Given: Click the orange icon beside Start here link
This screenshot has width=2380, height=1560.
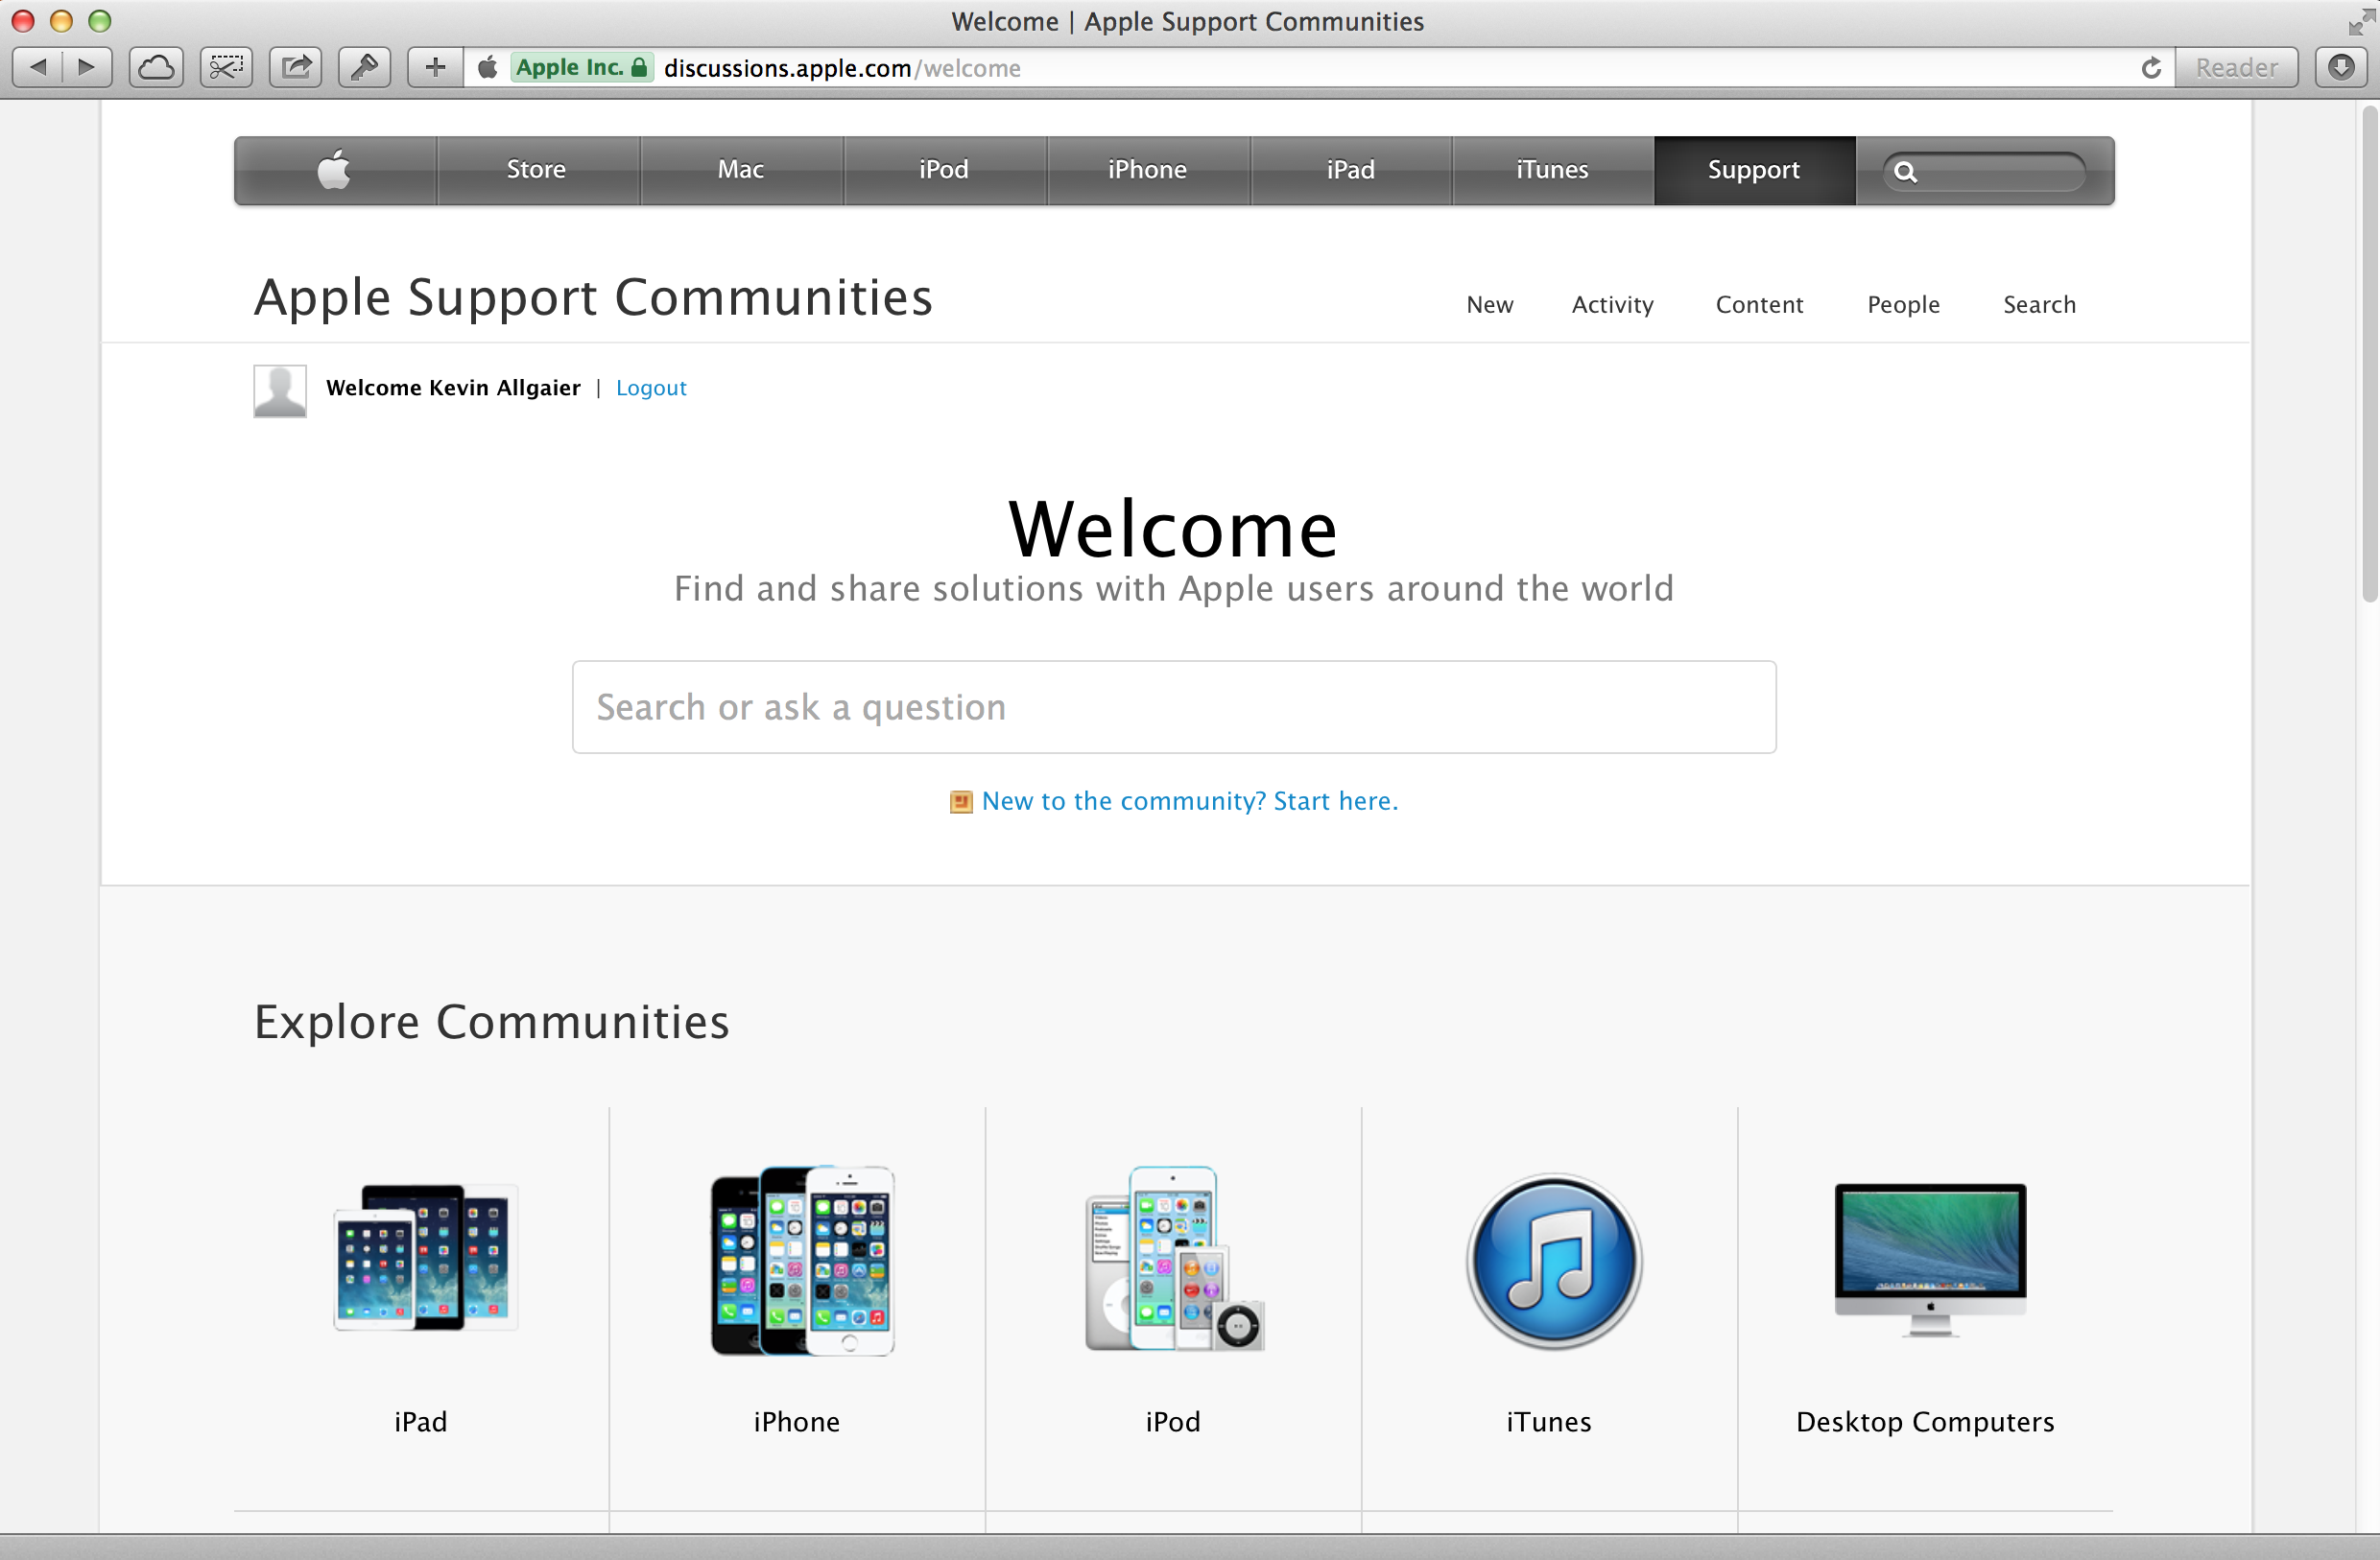Looking at the screenshot, I should (961, 802).
